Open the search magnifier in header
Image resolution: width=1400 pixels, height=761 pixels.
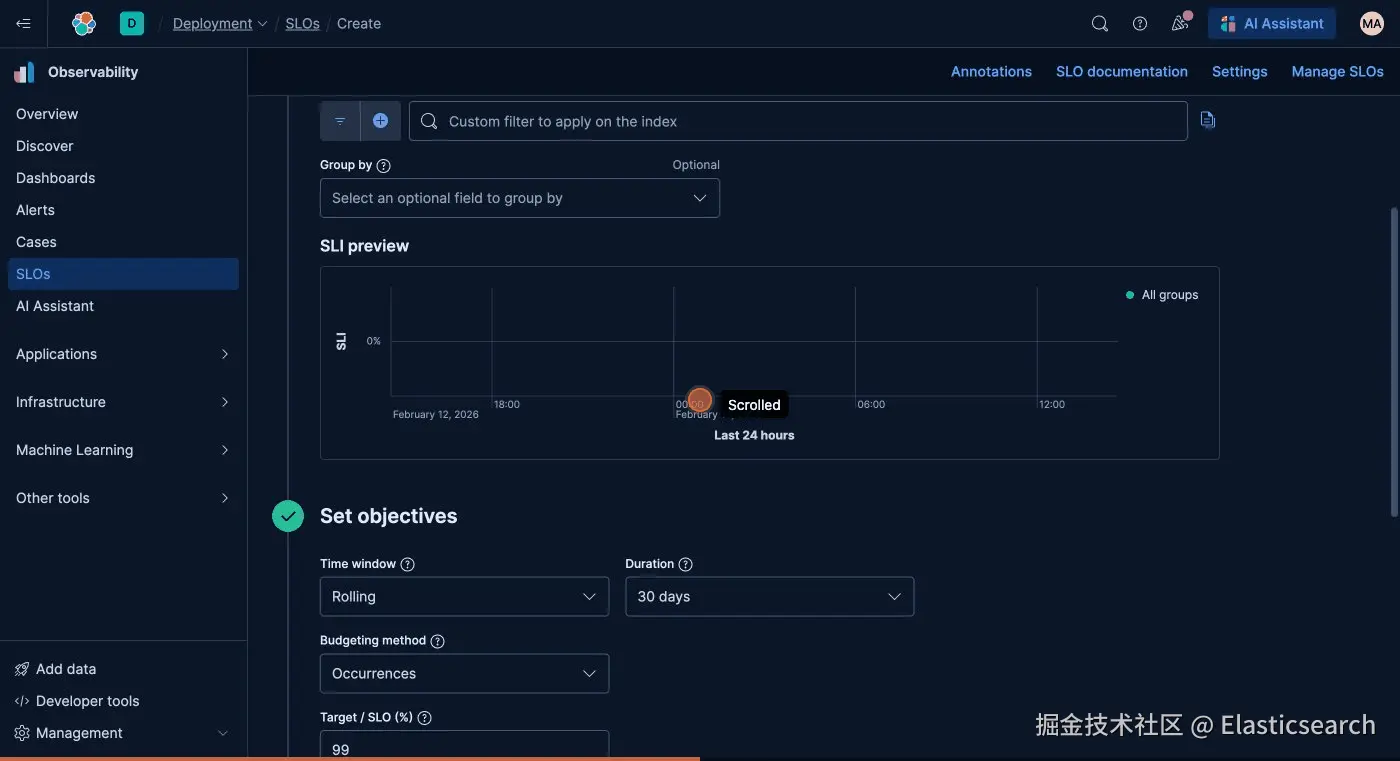(x=1100, y=24)
